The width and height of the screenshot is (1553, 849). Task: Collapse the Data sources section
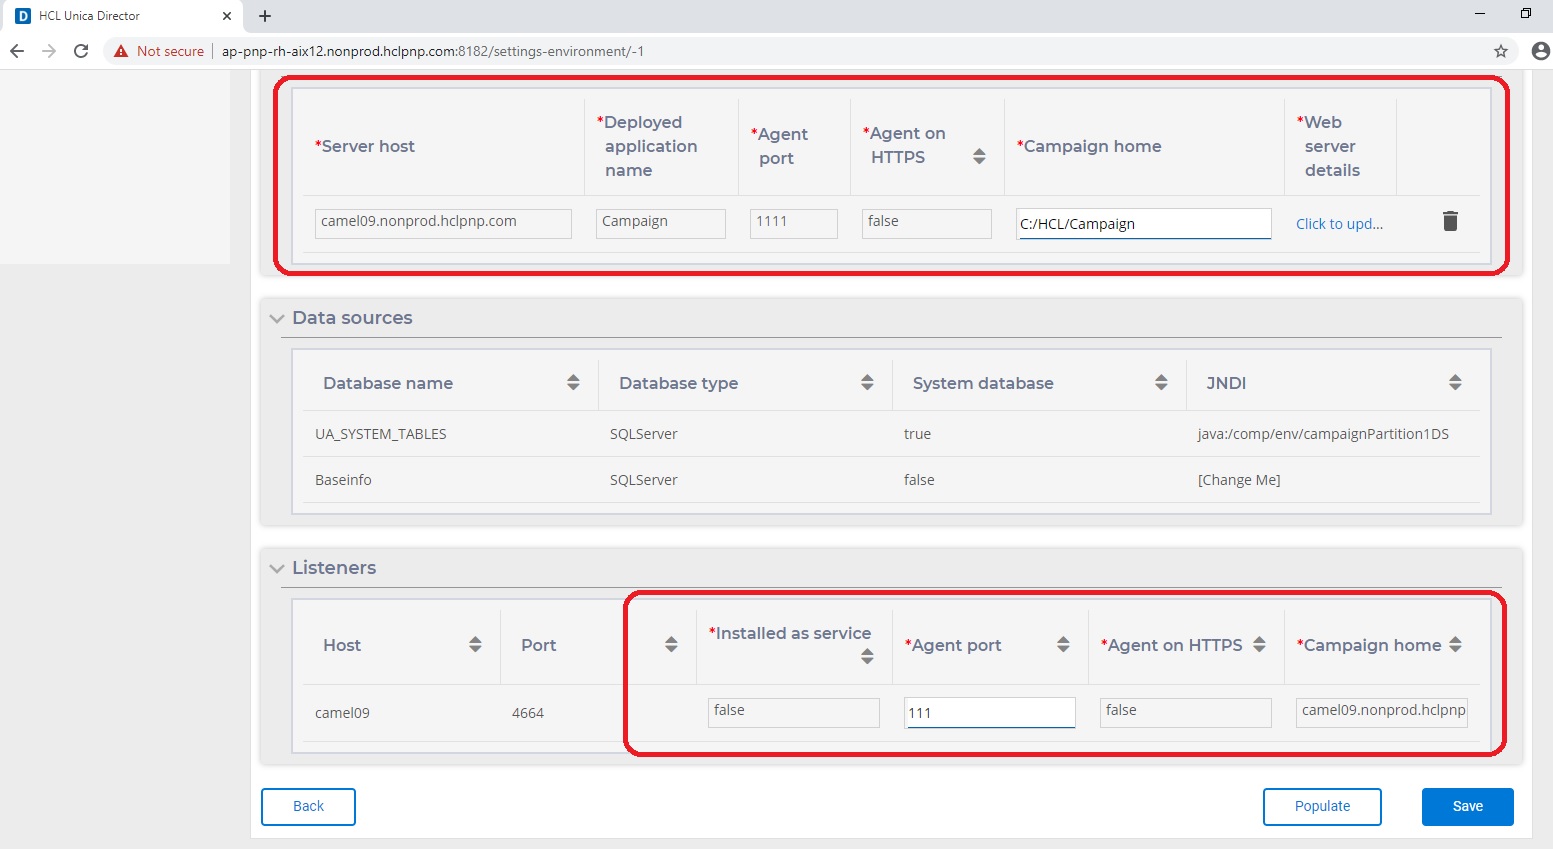point(276,317)
